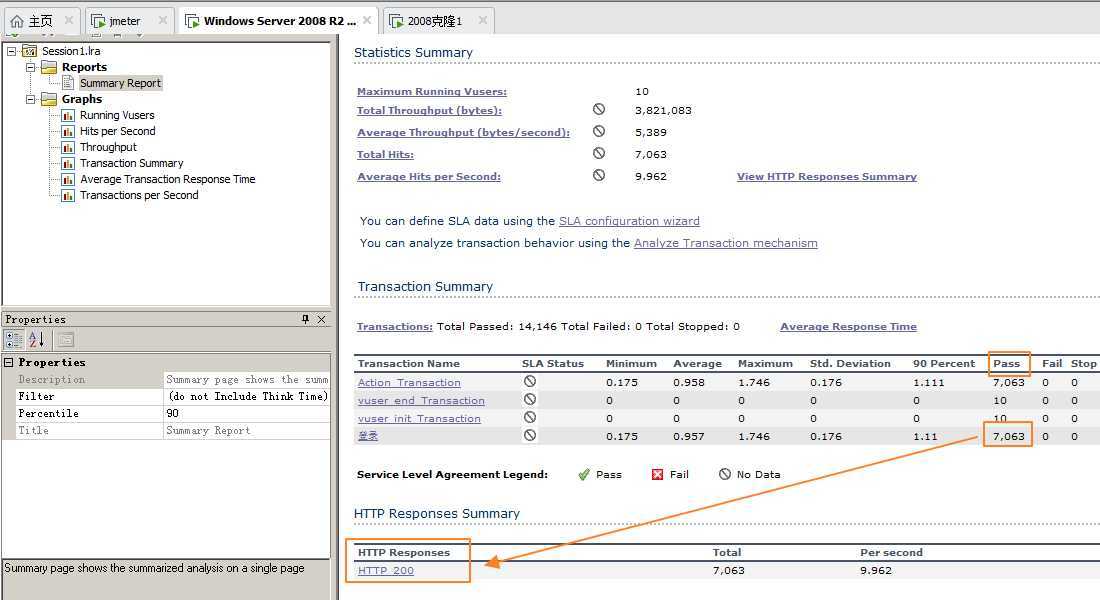Click the Transaction Name column header
This screenshot has width=1100, height=600.
408,364
